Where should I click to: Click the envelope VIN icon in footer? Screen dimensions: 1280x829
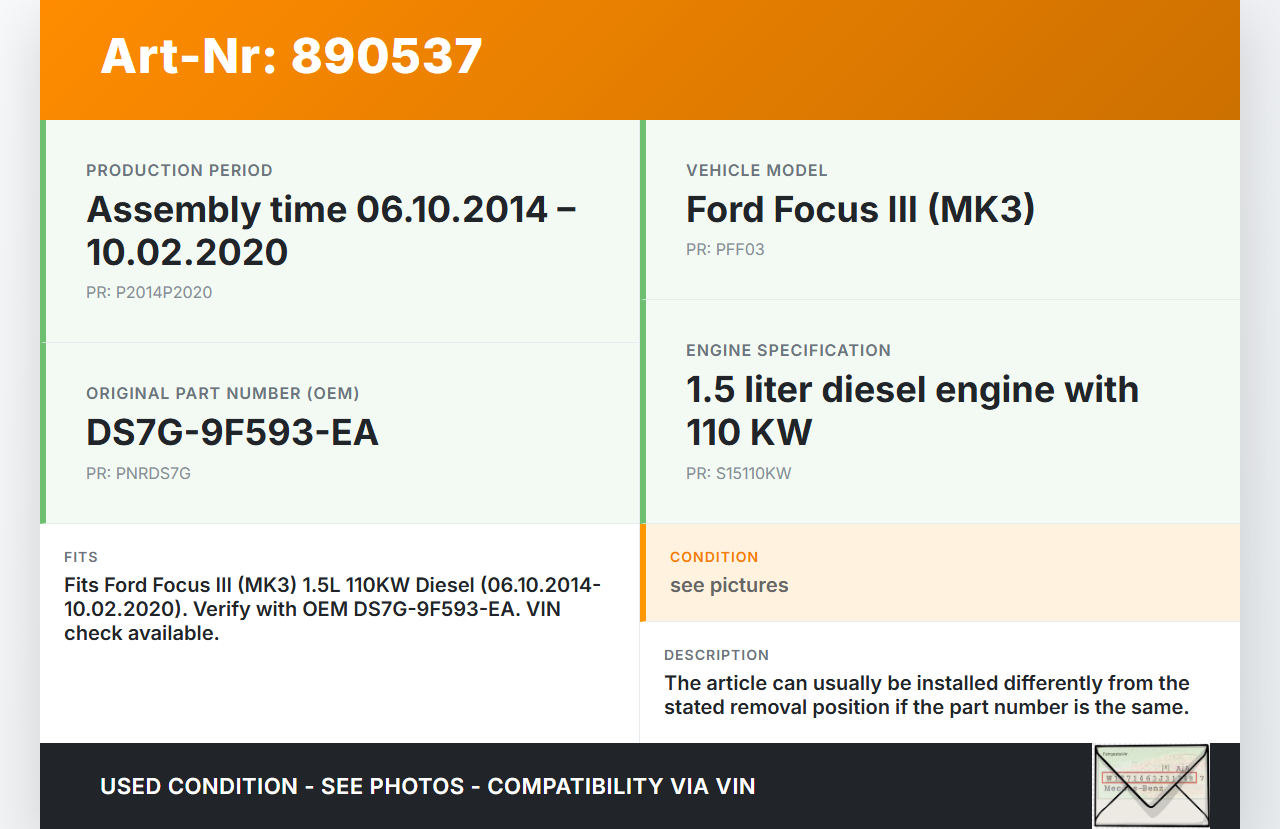[x=1150, y=785]
